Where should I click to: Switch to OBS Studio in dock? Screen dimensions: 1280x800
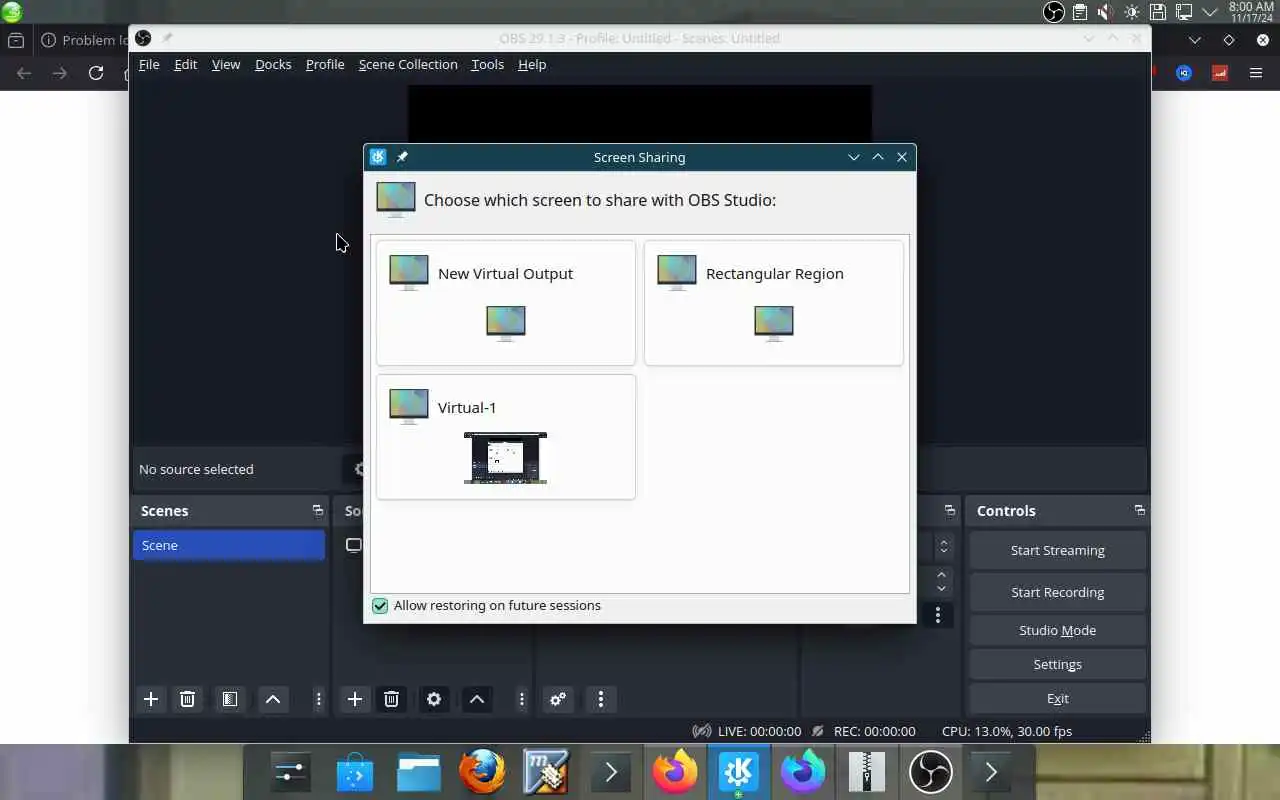(930, 773)
